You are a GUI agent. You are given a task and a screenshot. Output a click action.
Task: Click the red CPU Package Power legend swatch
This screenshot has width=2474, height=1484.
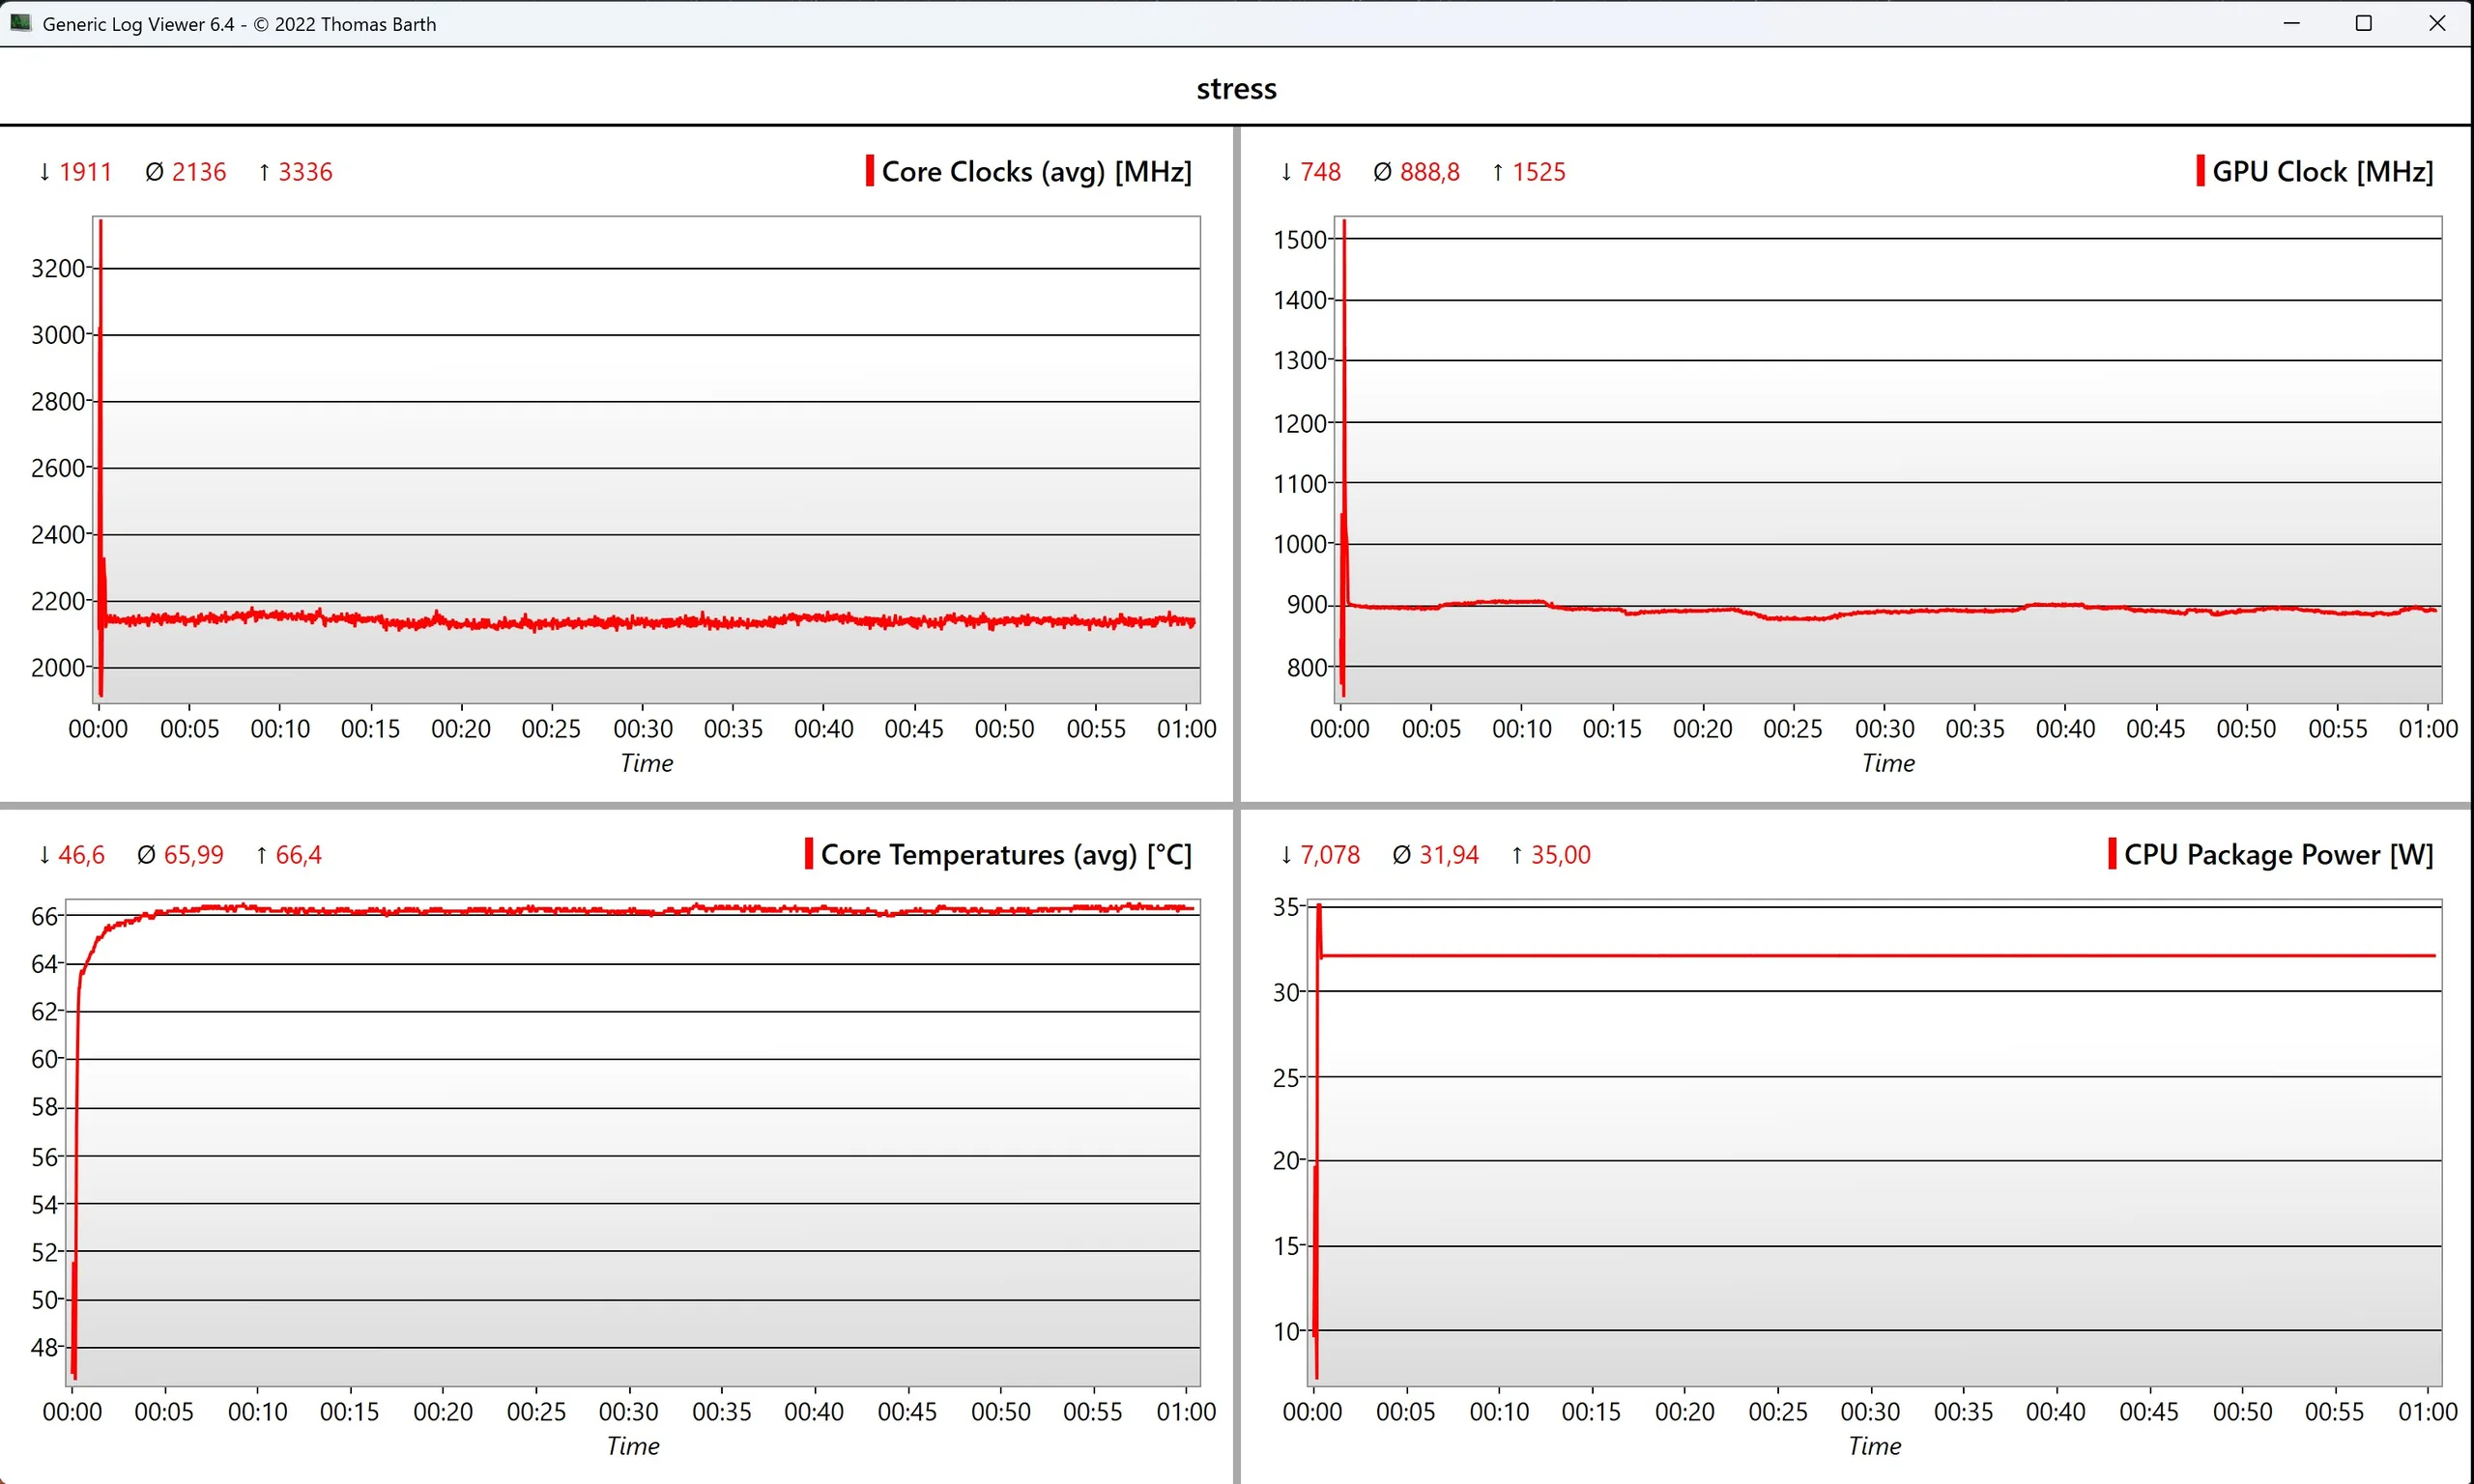point(2111,854)
